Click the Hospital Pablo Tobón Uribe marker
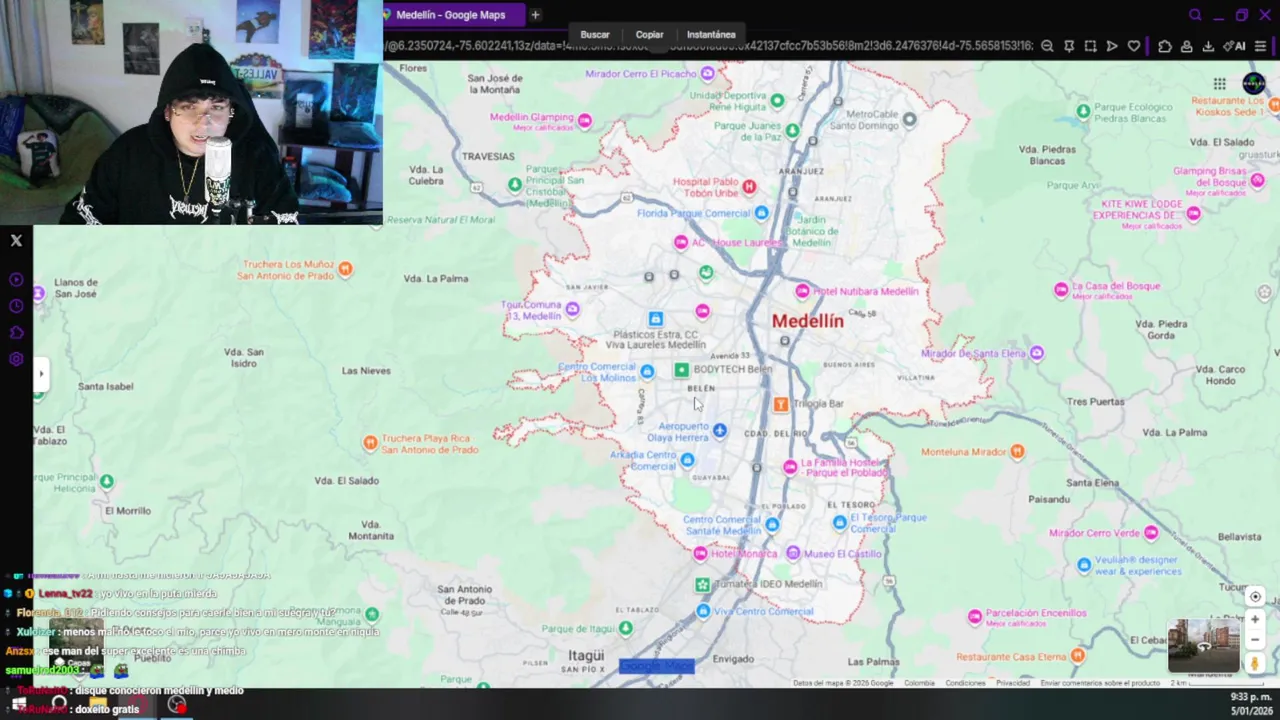1280x720 pixels. point(749,187)
